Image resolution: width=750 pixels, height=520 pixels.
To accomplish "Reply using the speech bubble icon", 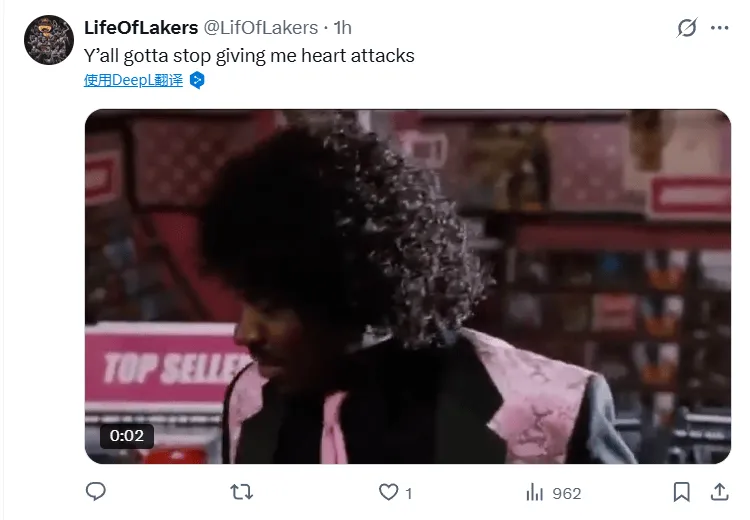I will [x=96, y=492].
